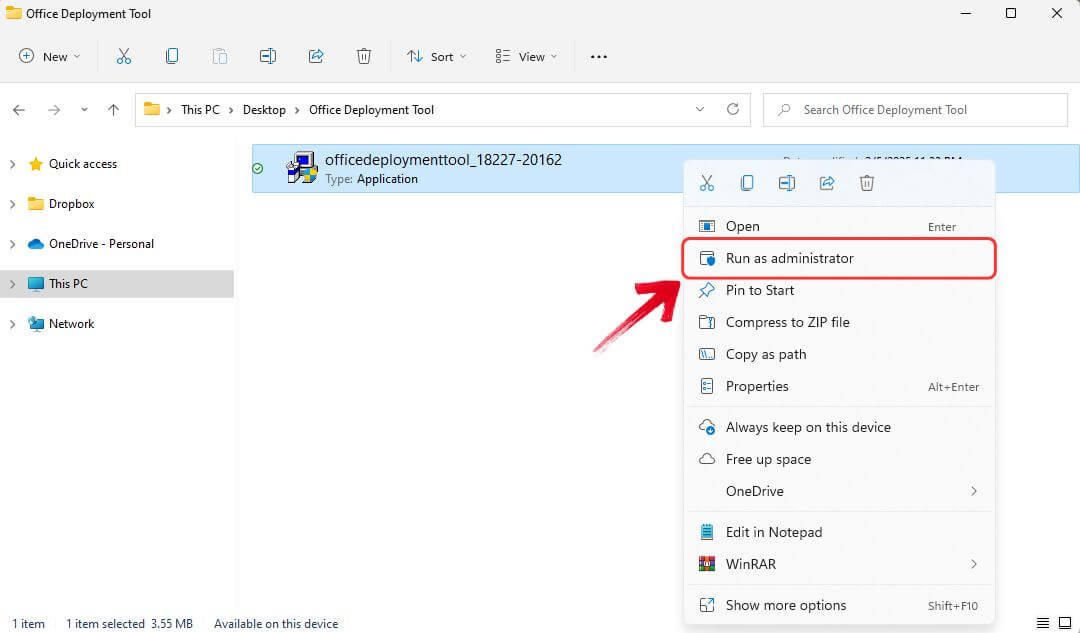Screen dimensions: 1080x633
Task: Expand the Network tree node
Action: tap(12, 324)
